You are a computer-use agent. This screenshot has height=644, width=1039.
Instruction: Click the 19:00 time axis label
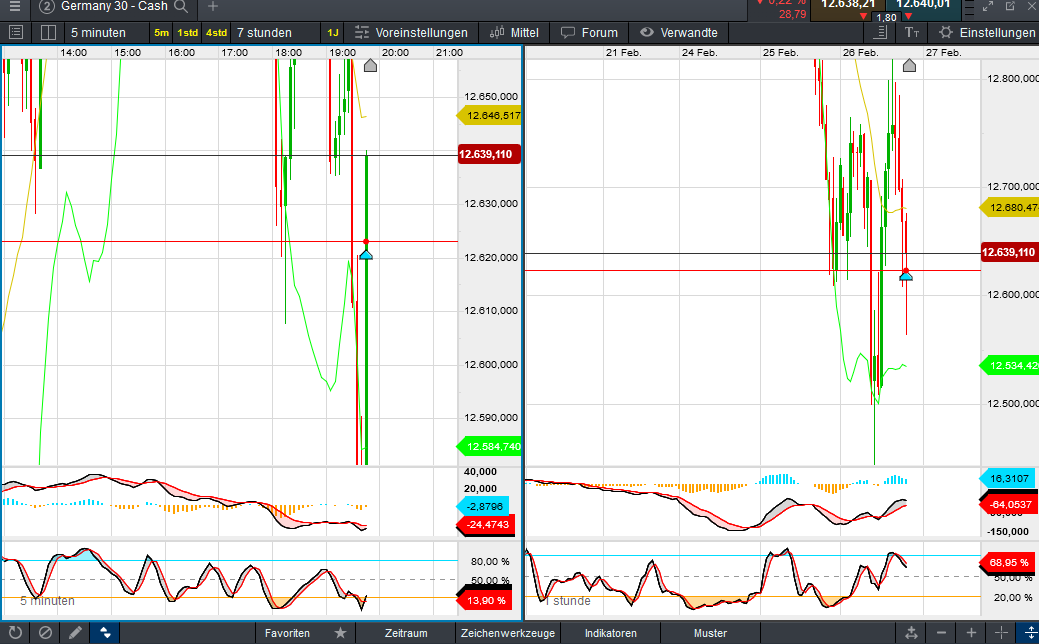point(342,52)
